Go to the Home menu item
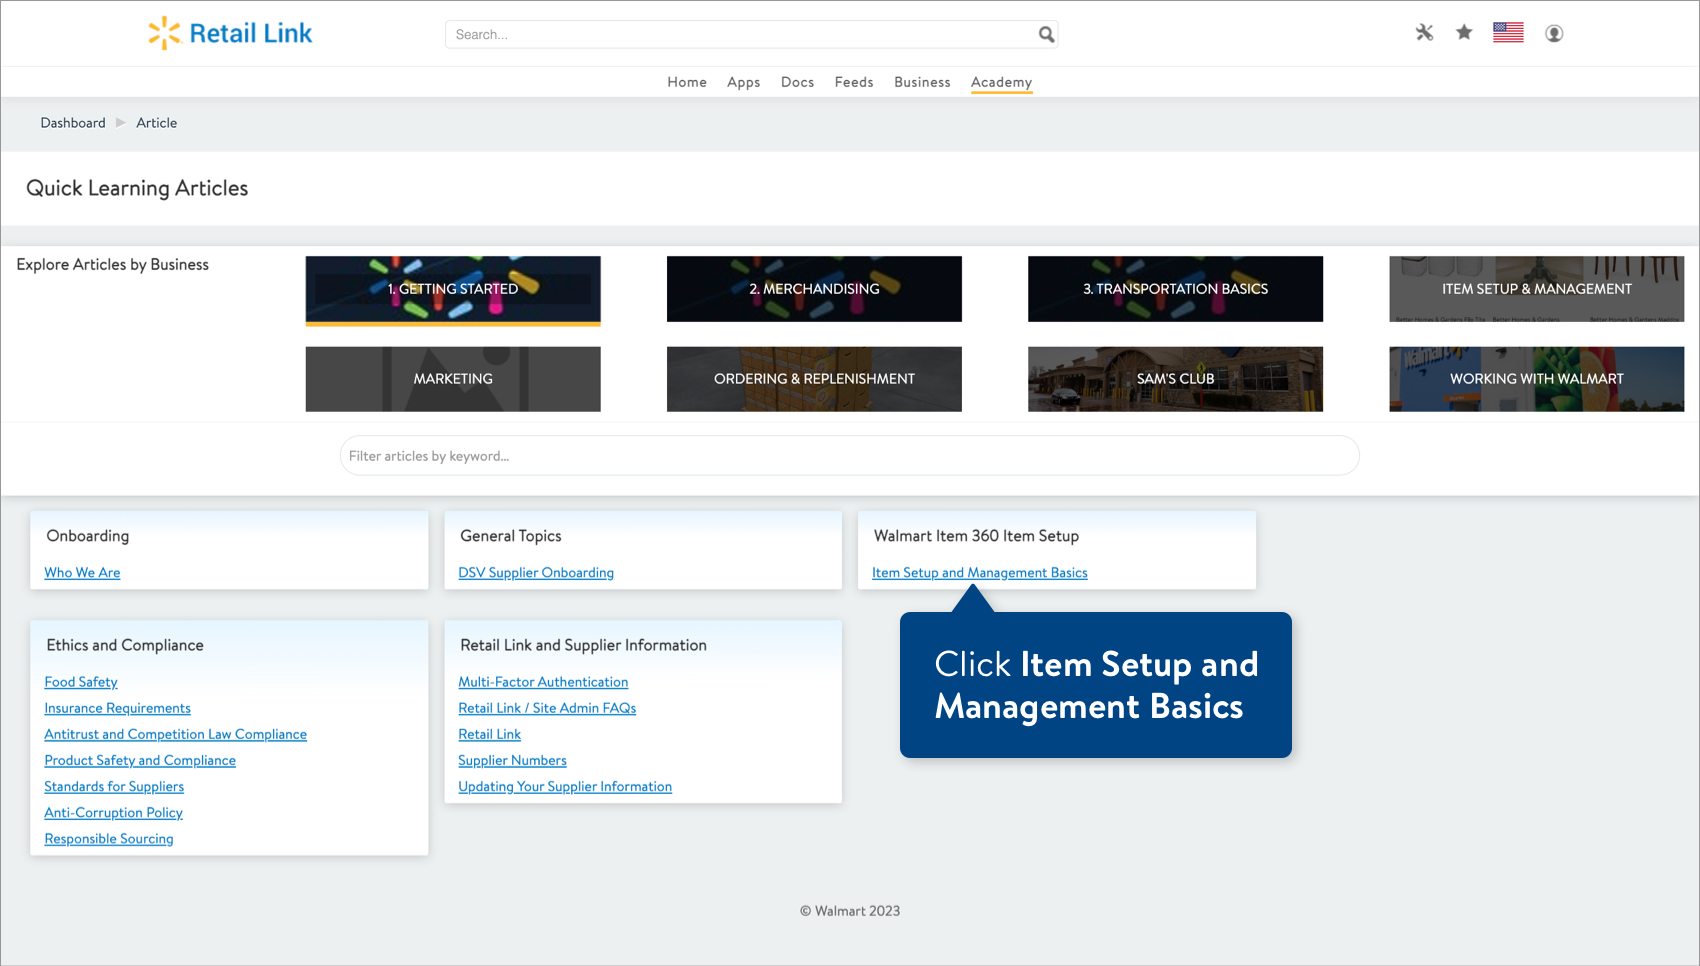Image resolution: width=1700 pixels, height=966 pixels. 687,82
